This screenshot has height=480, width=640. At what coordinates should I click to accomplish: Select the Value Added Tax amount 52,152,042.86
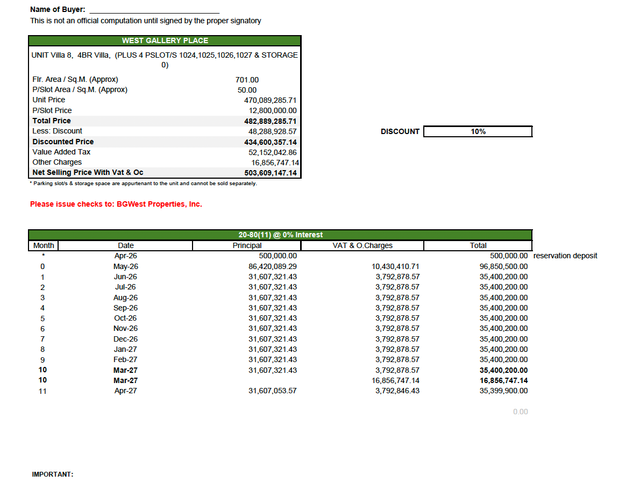click(272, 152)
